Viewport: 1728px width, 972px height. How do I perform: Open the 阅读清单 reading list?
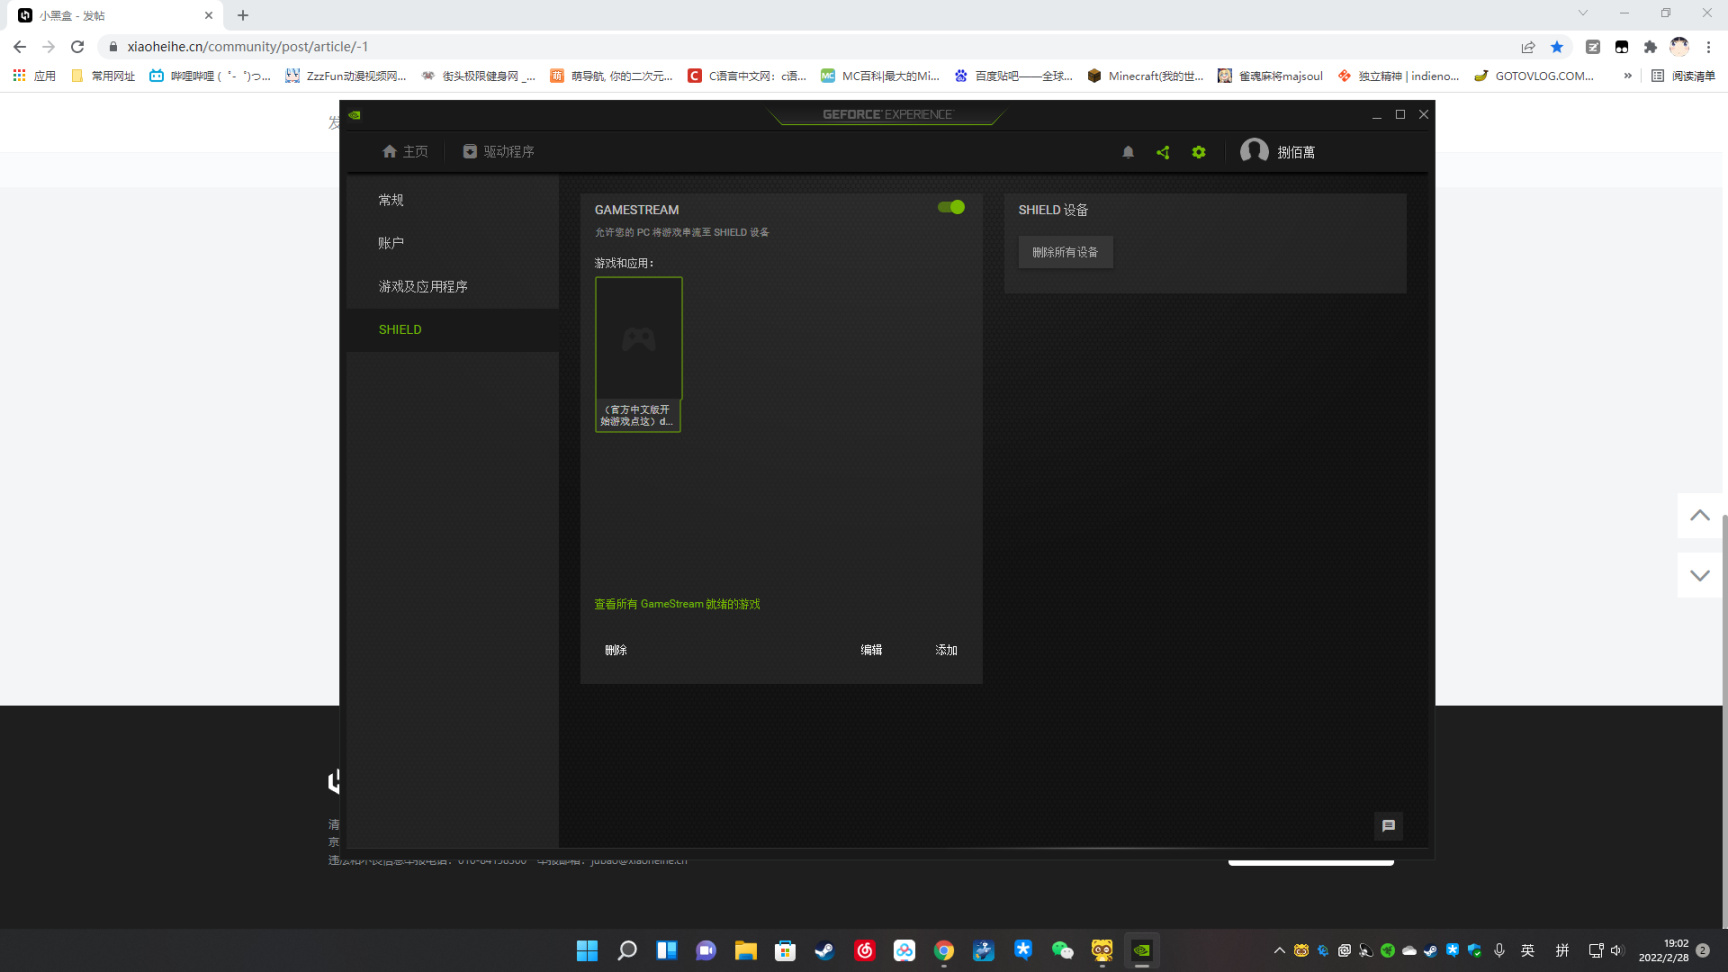tap(1683, 76)
